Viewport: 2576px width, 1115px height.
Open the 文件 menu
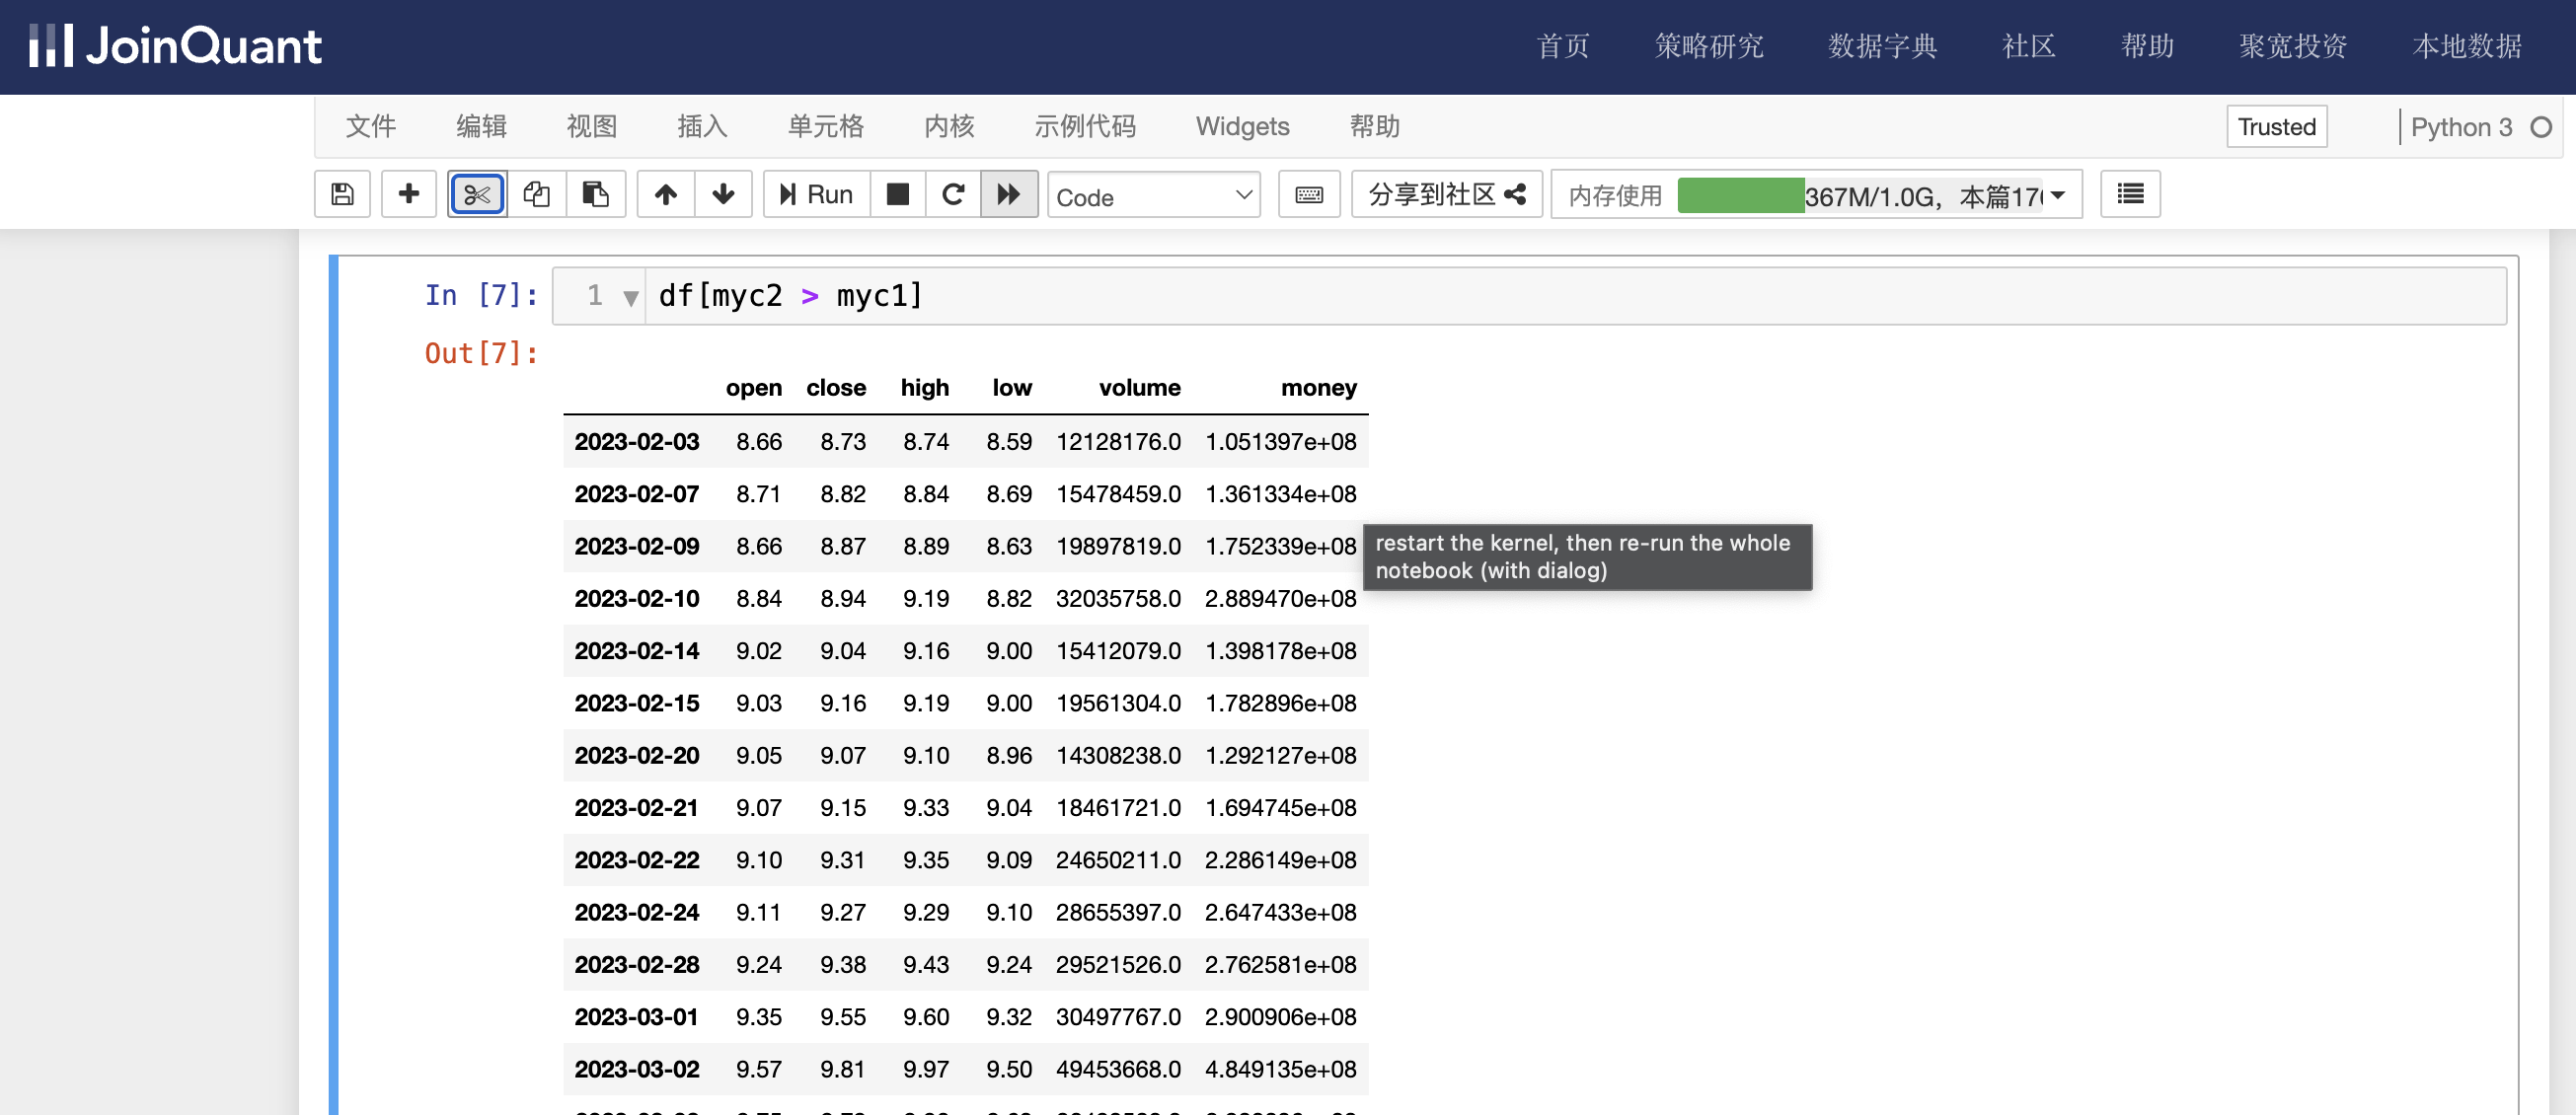coord(370,126)
